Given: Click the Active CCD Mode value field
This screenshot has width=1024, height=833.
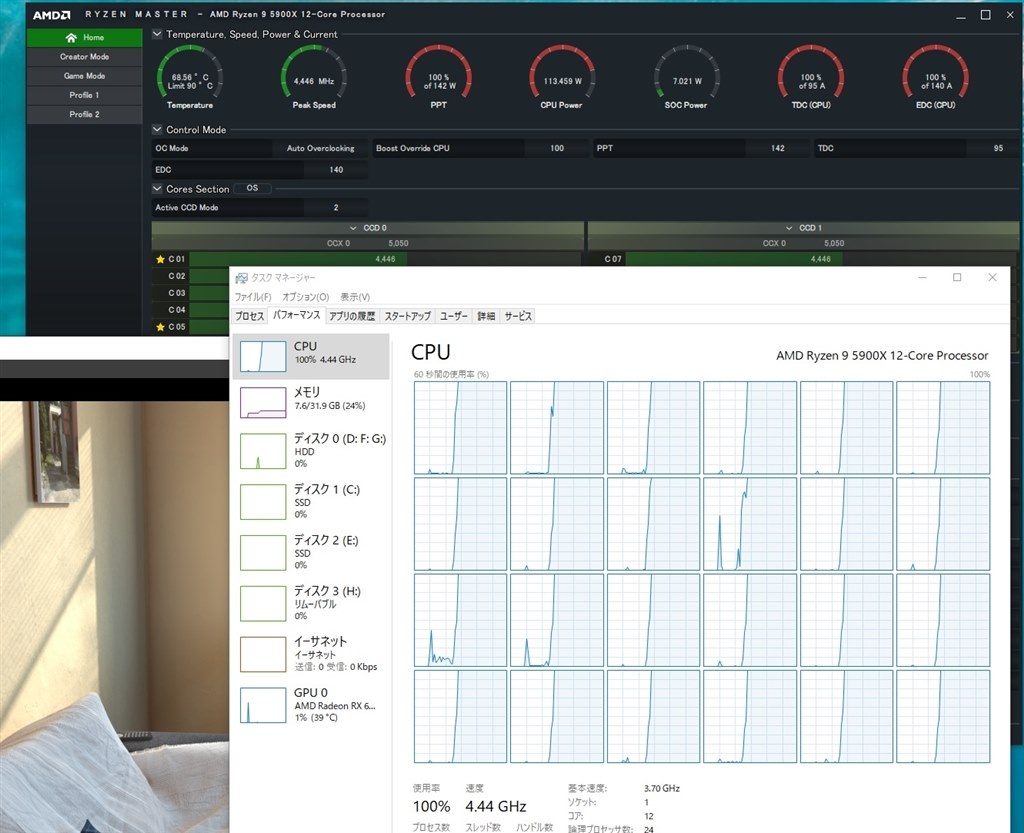Looking at the screenshot, I should (x=336, y=208).
